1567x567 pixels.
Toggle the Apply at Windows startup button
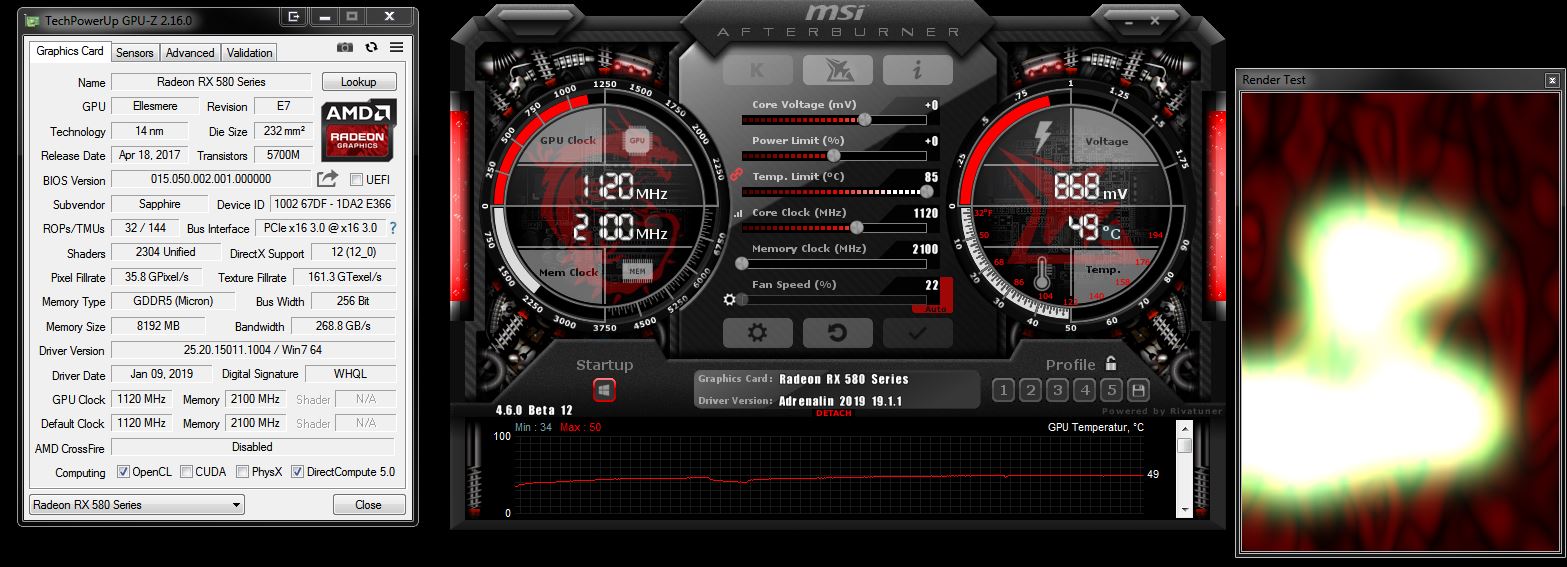pyautogui.click(x=604, y=390)
